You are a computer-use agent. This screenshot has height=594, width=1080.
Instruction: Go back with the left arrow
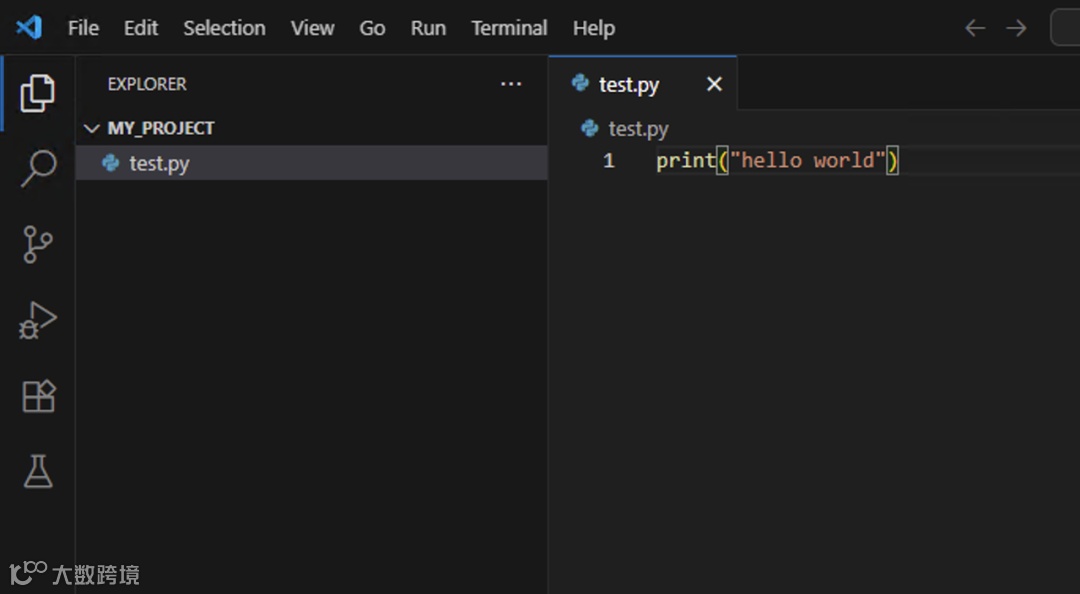(x=975, y=28)
